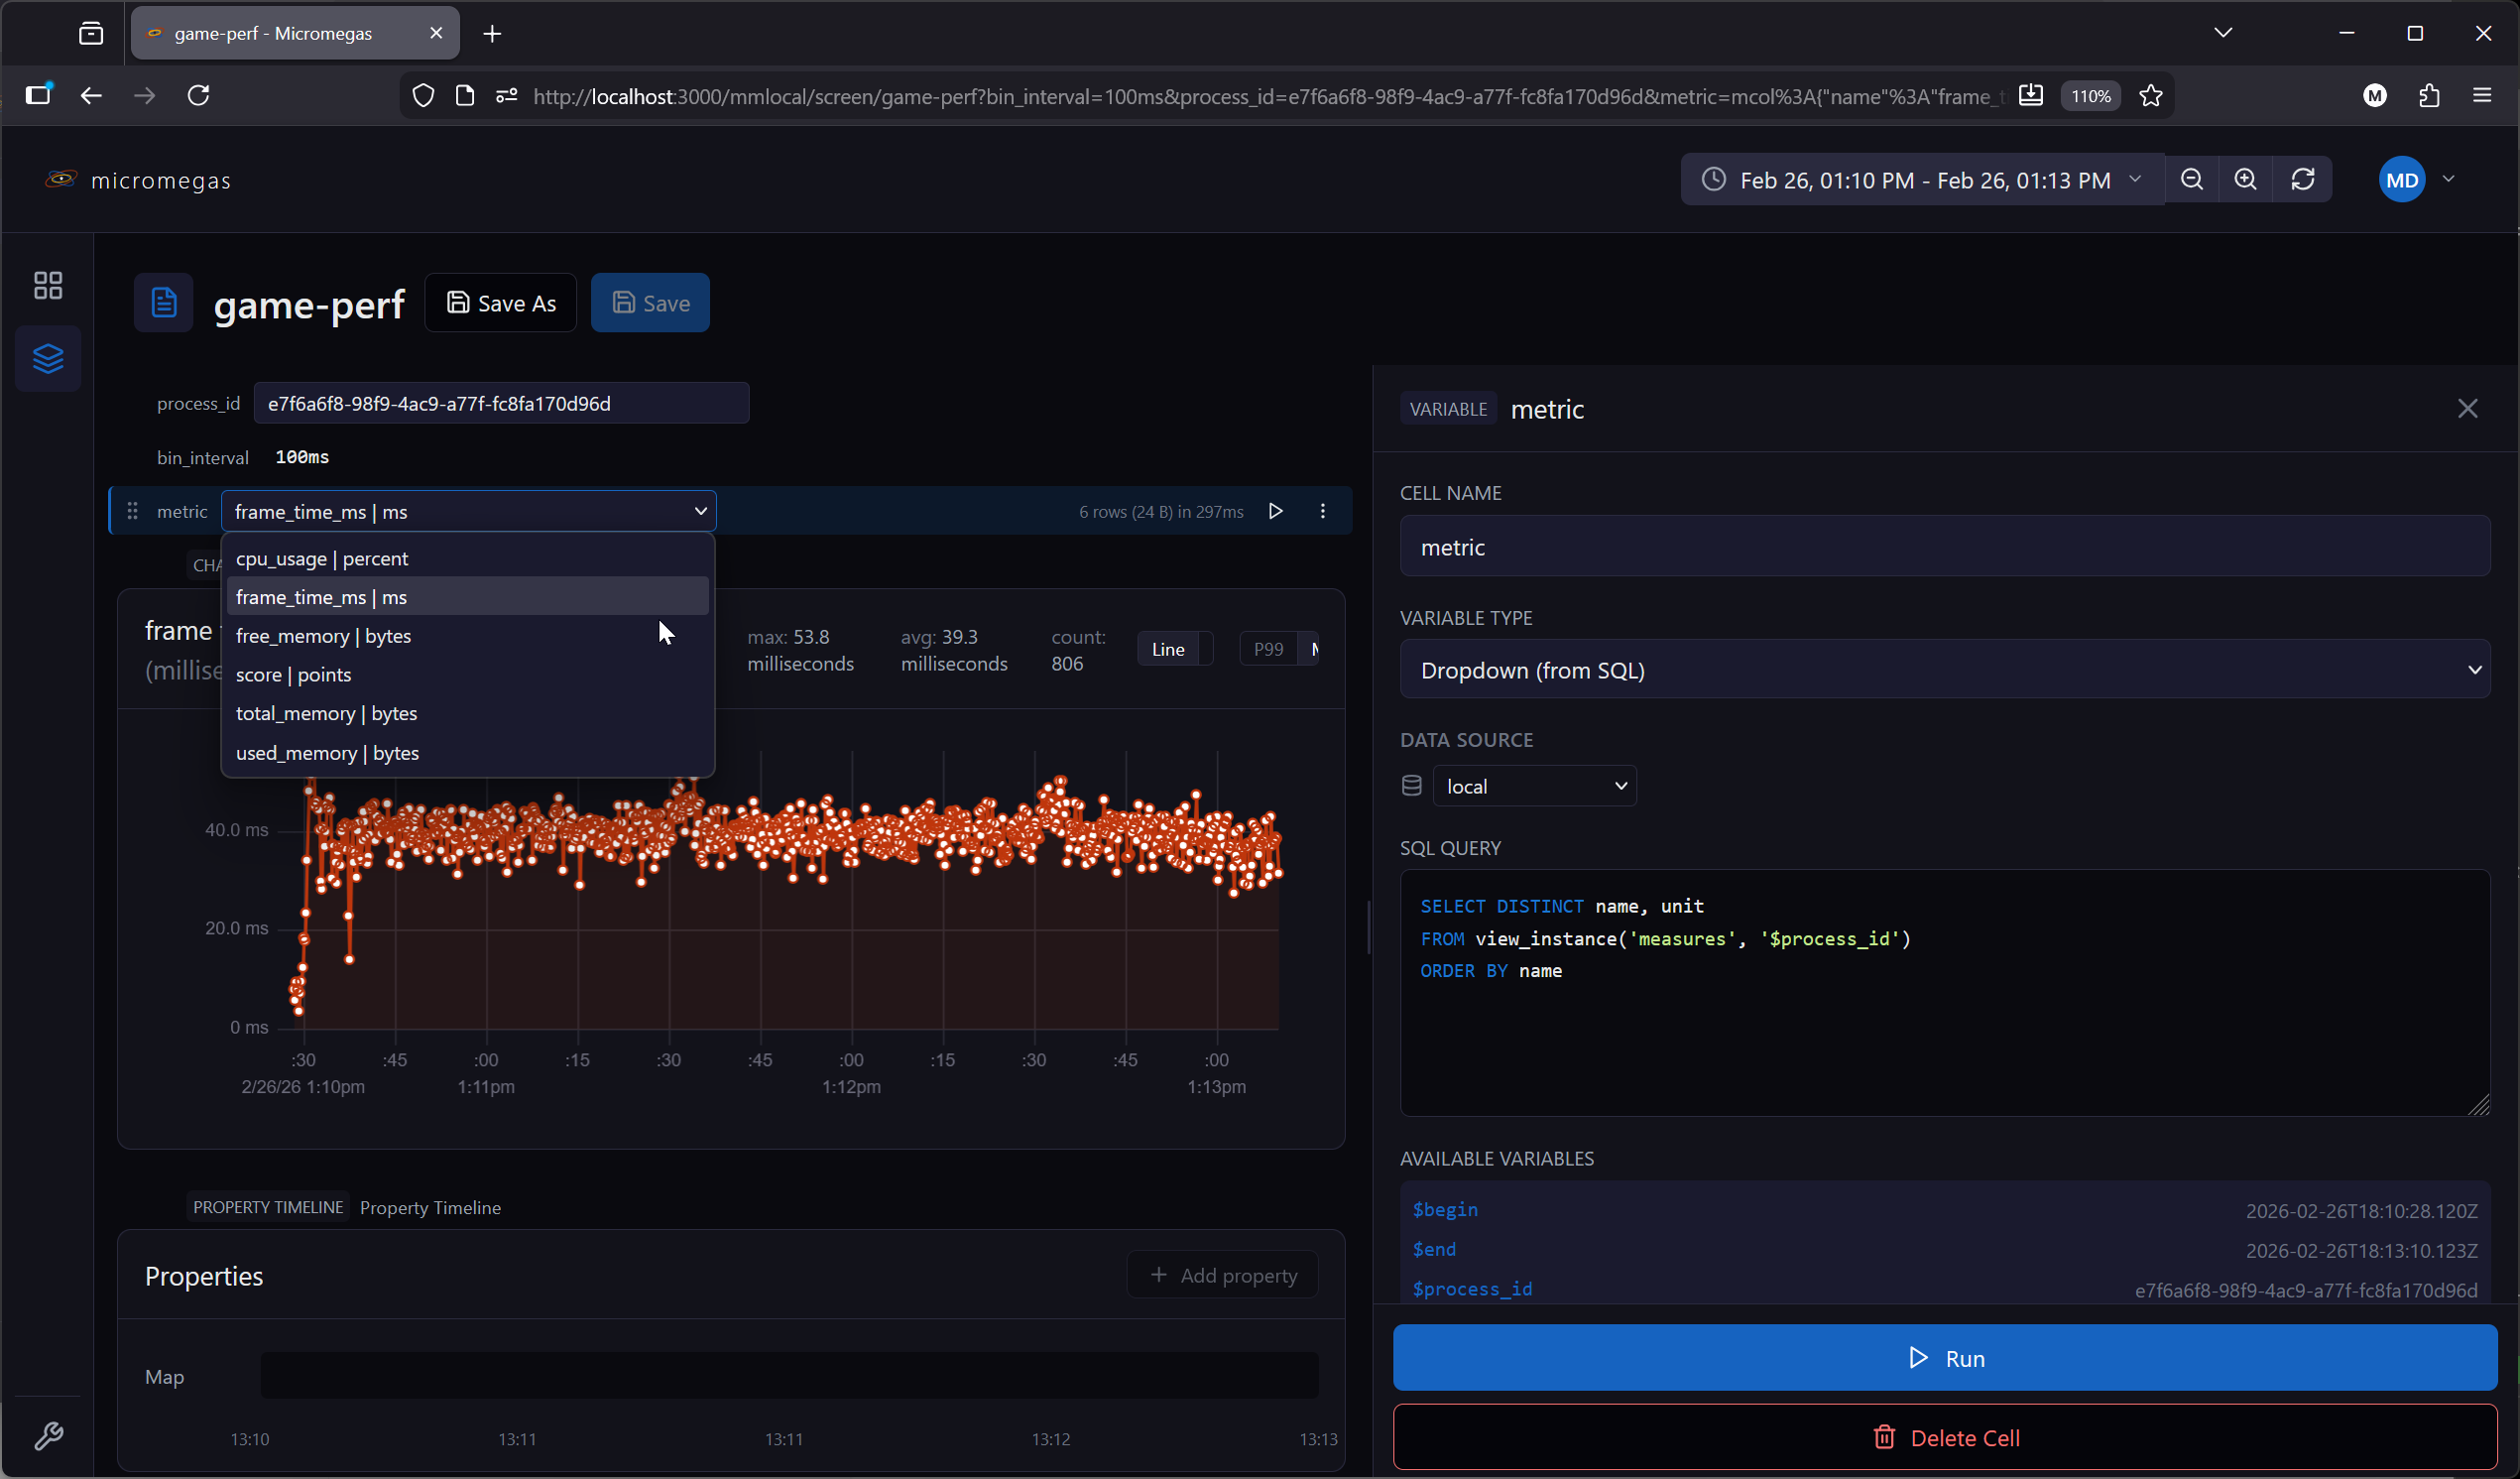Choose used_memory | bytes option

[327, 753]
